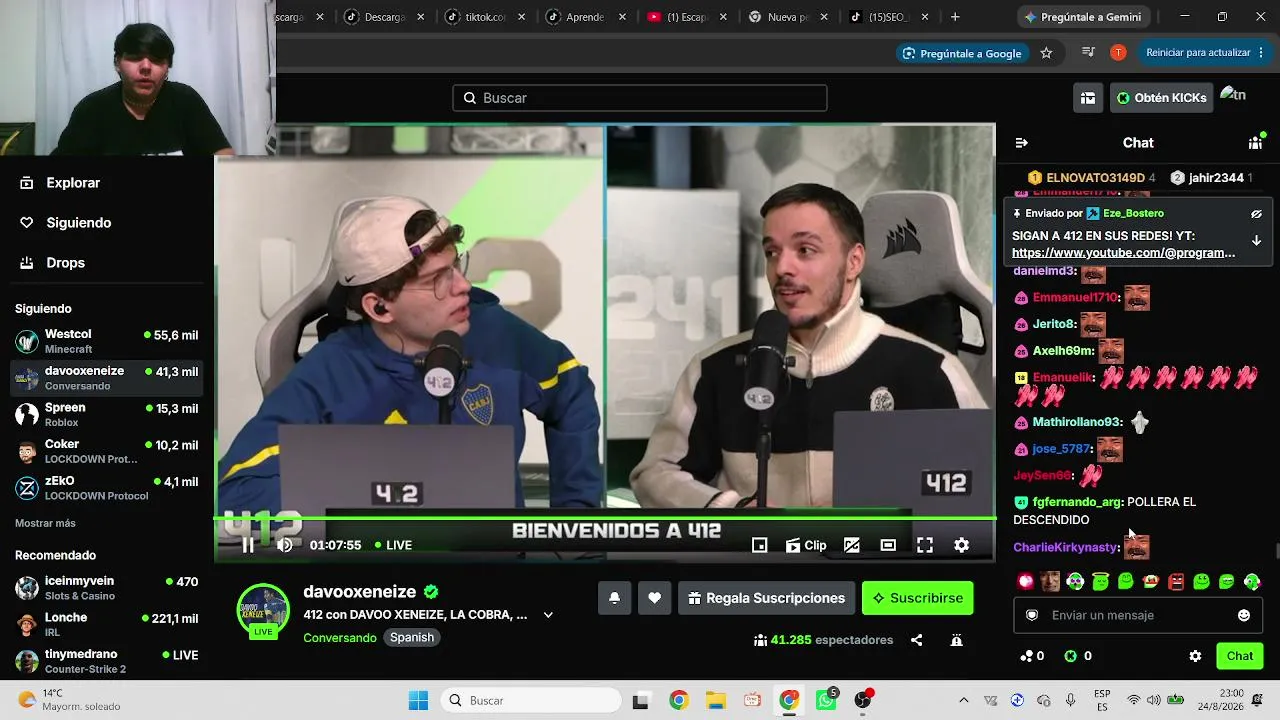The height and width of the screenshot is (720, 1280).
Task: Follow davooxeneize with the heart button
Action: 654,598
